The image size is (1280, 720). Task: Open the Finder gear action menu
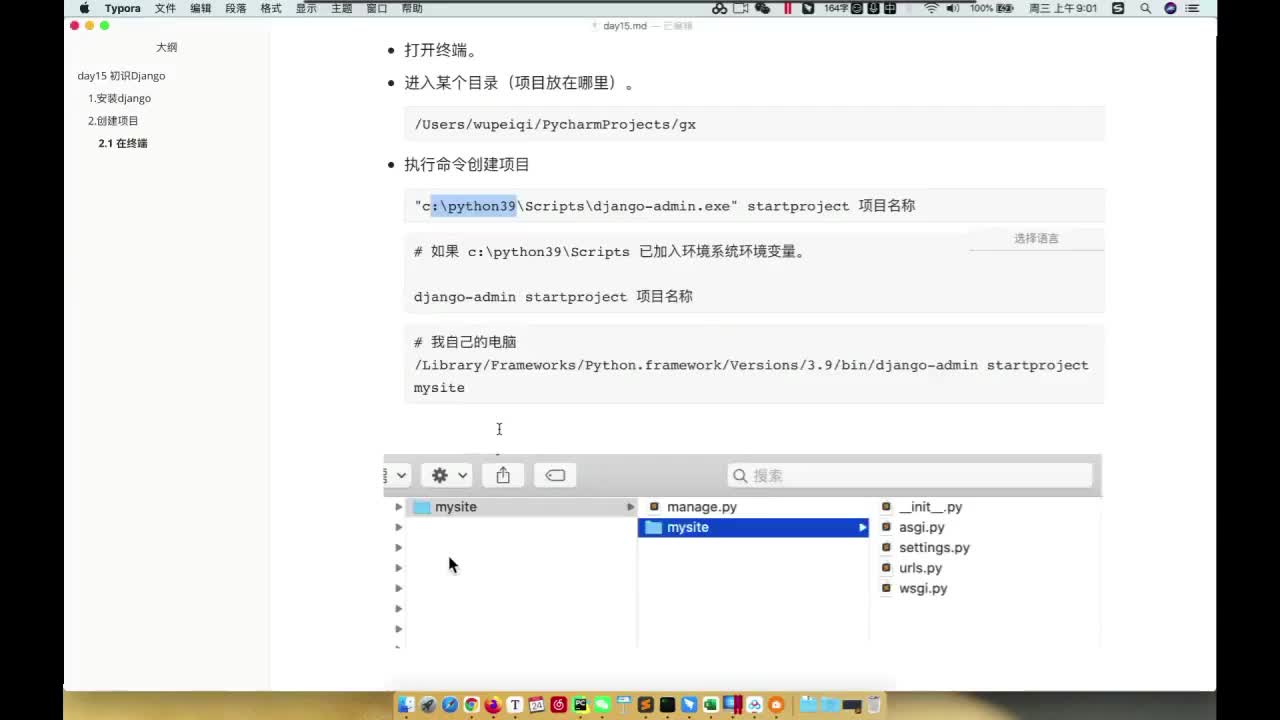449,475
